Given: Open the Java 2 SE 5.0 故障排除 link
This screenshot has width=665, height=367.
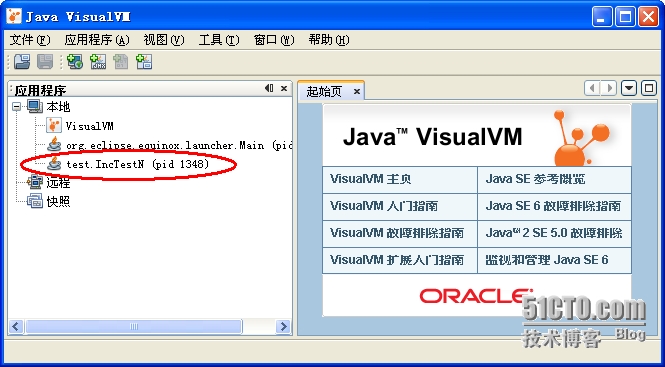Looking at the screenshot, I should click(x=554, y=233).
